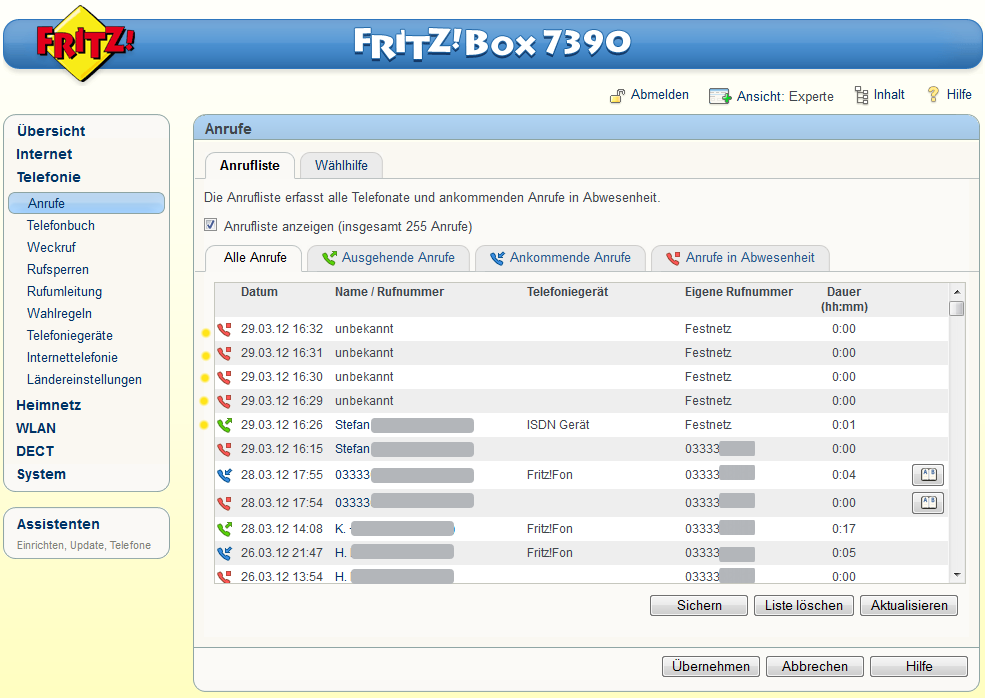This screenshot has width=985, height=698.
Task: Click Aktualisieren to refresh the call list
Action: 908,605
